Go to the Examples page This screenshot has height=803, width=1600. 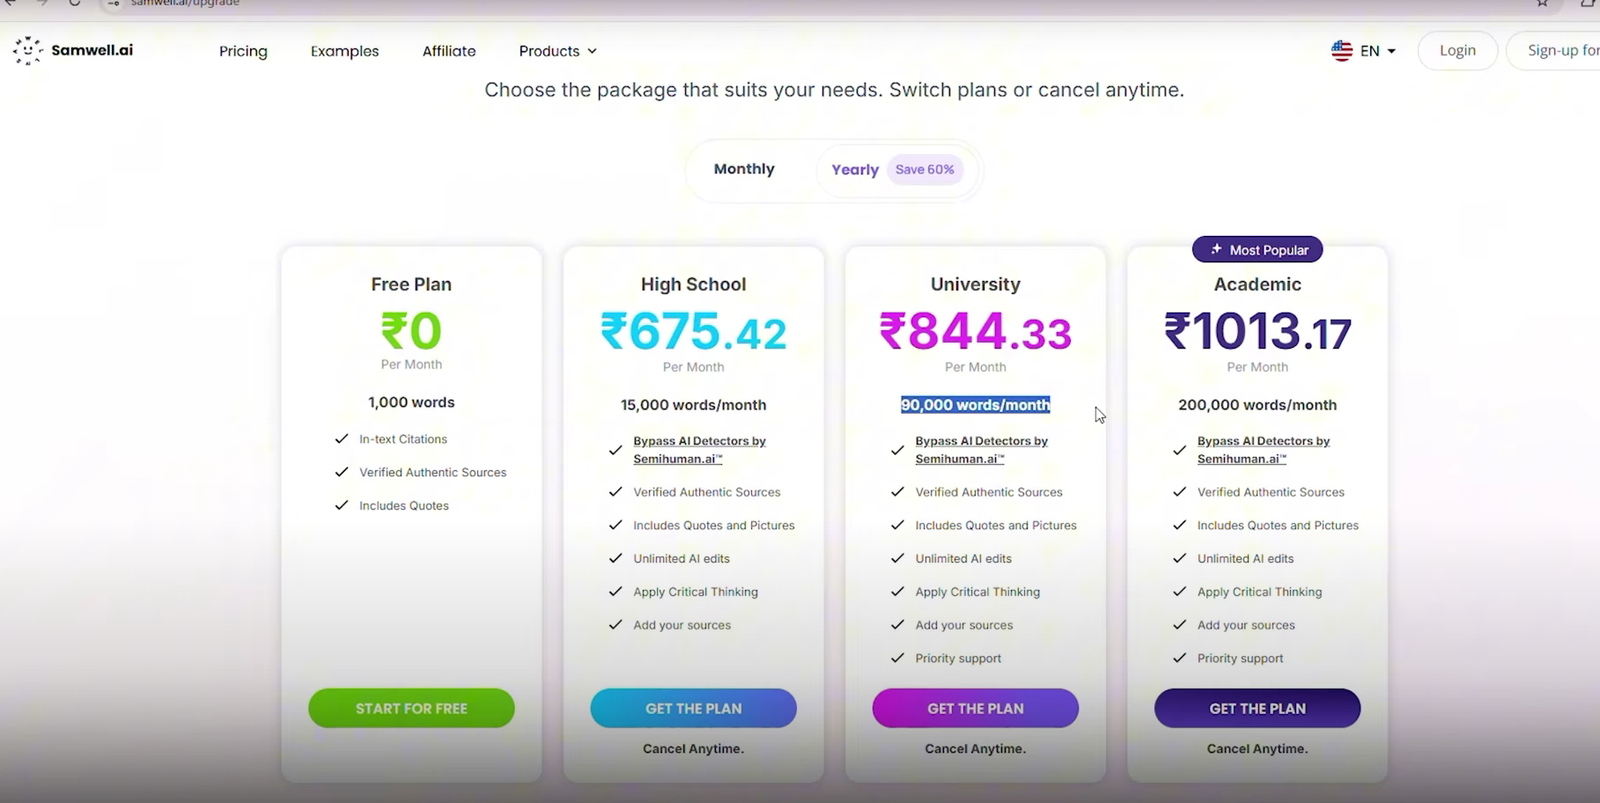[x=345, y=51]
